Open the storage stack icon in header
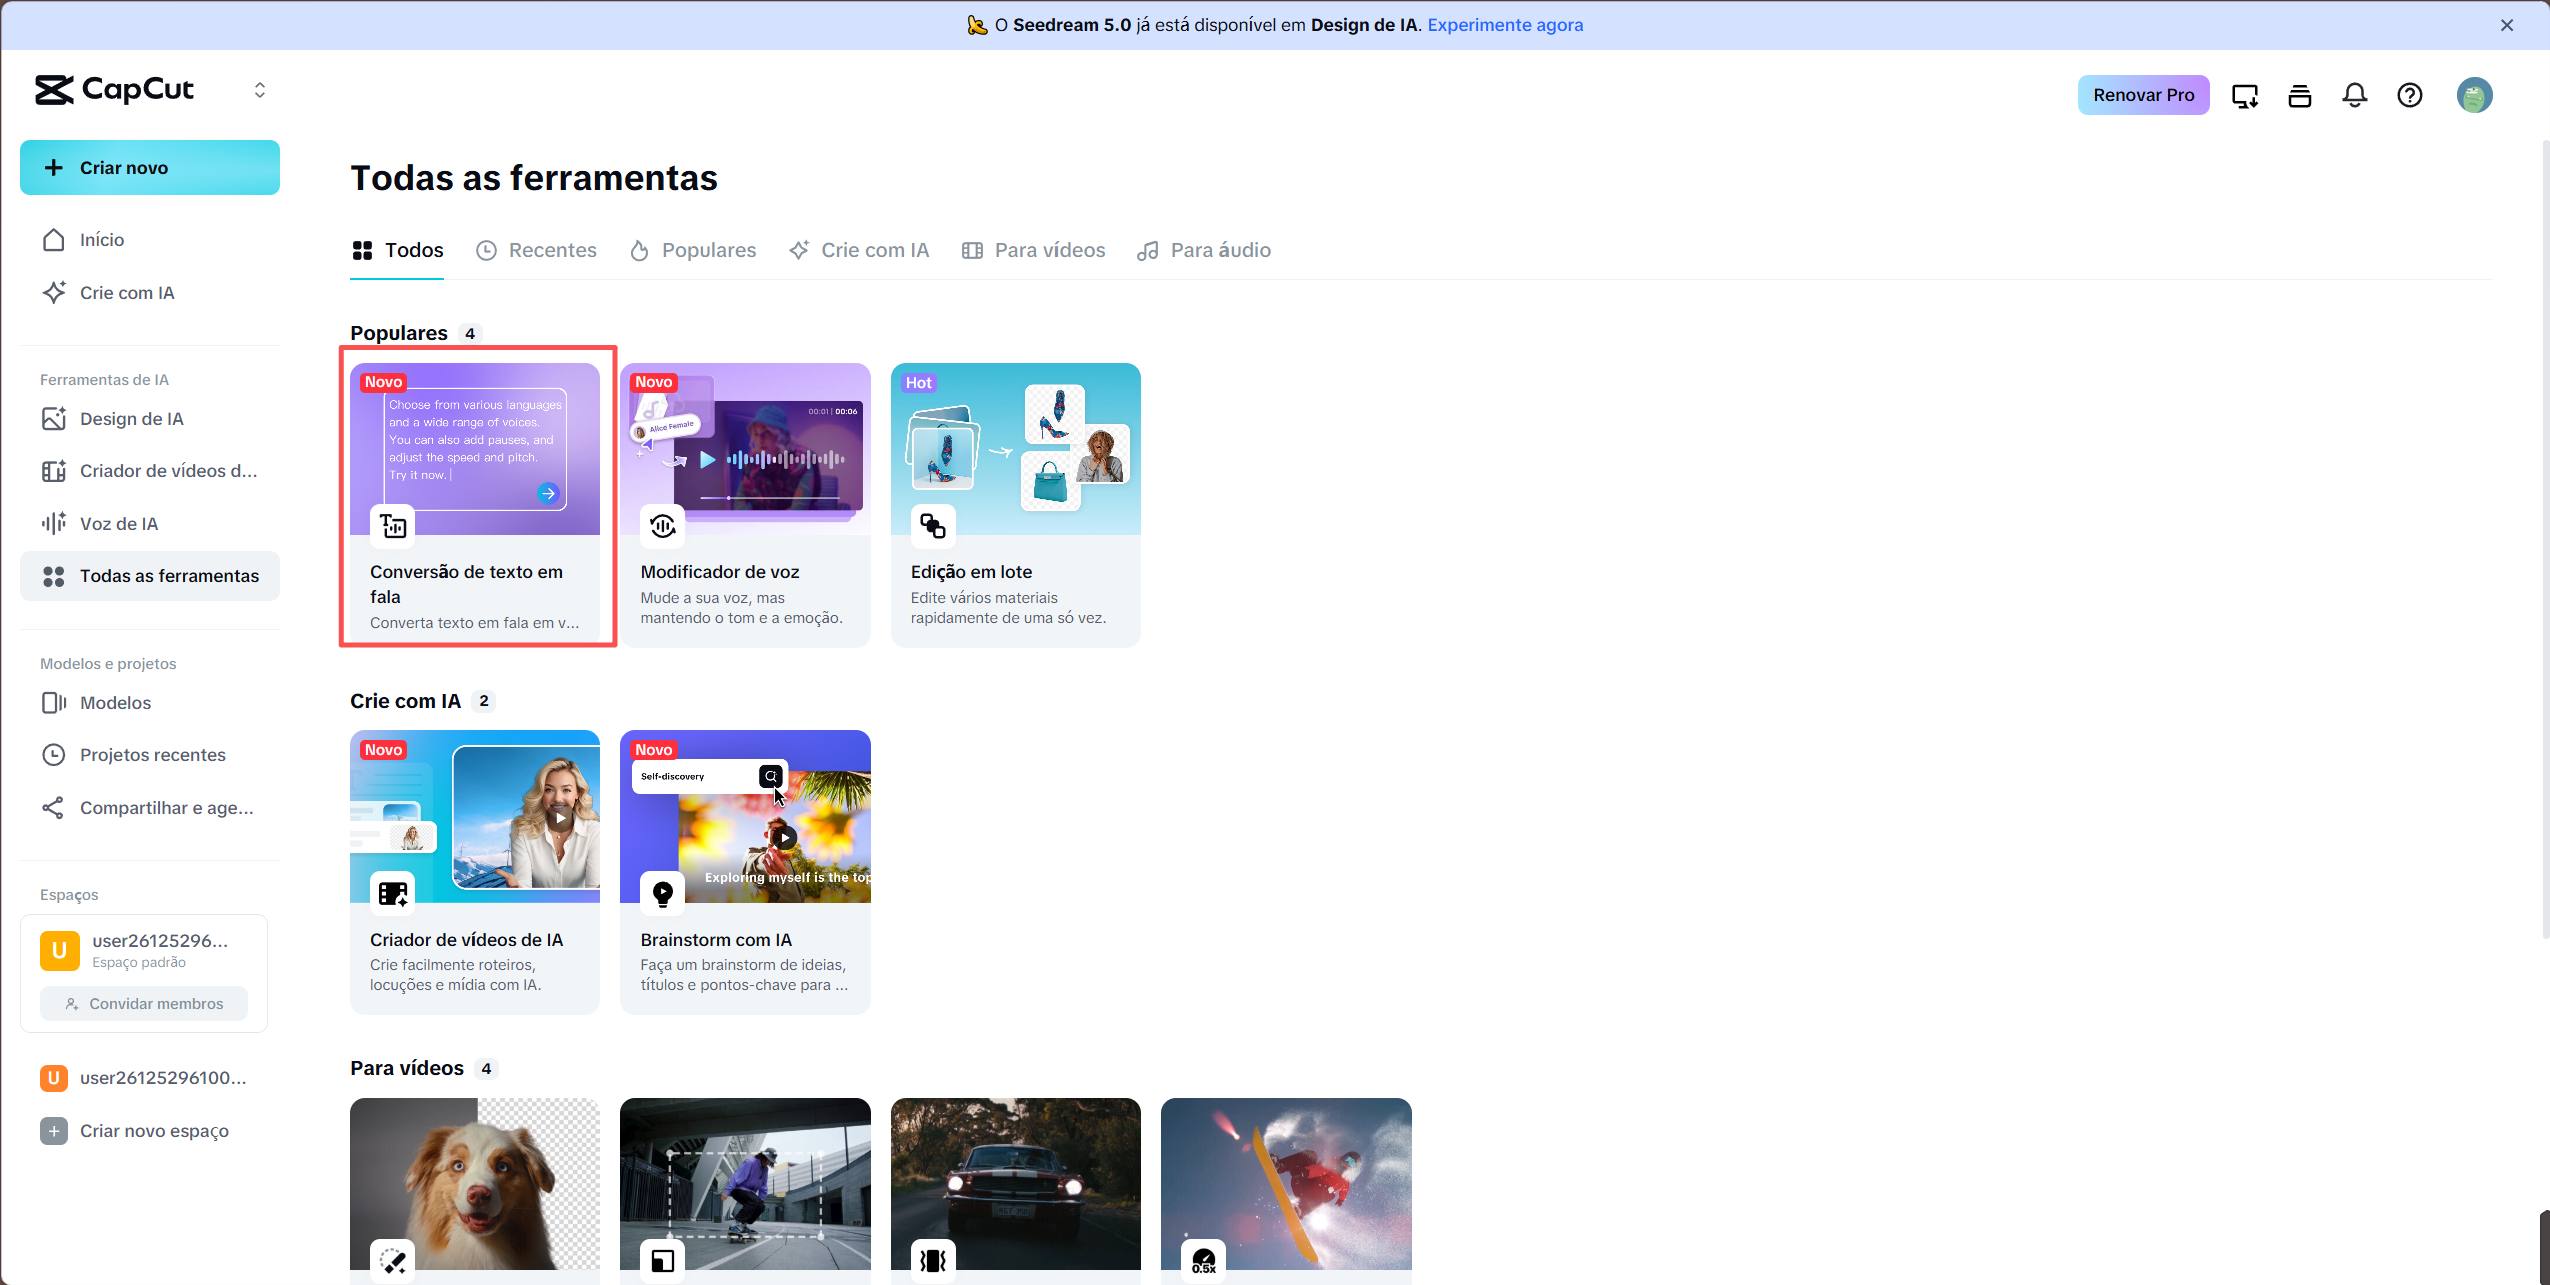The image size is (2550, 1285). point(2300,95)
